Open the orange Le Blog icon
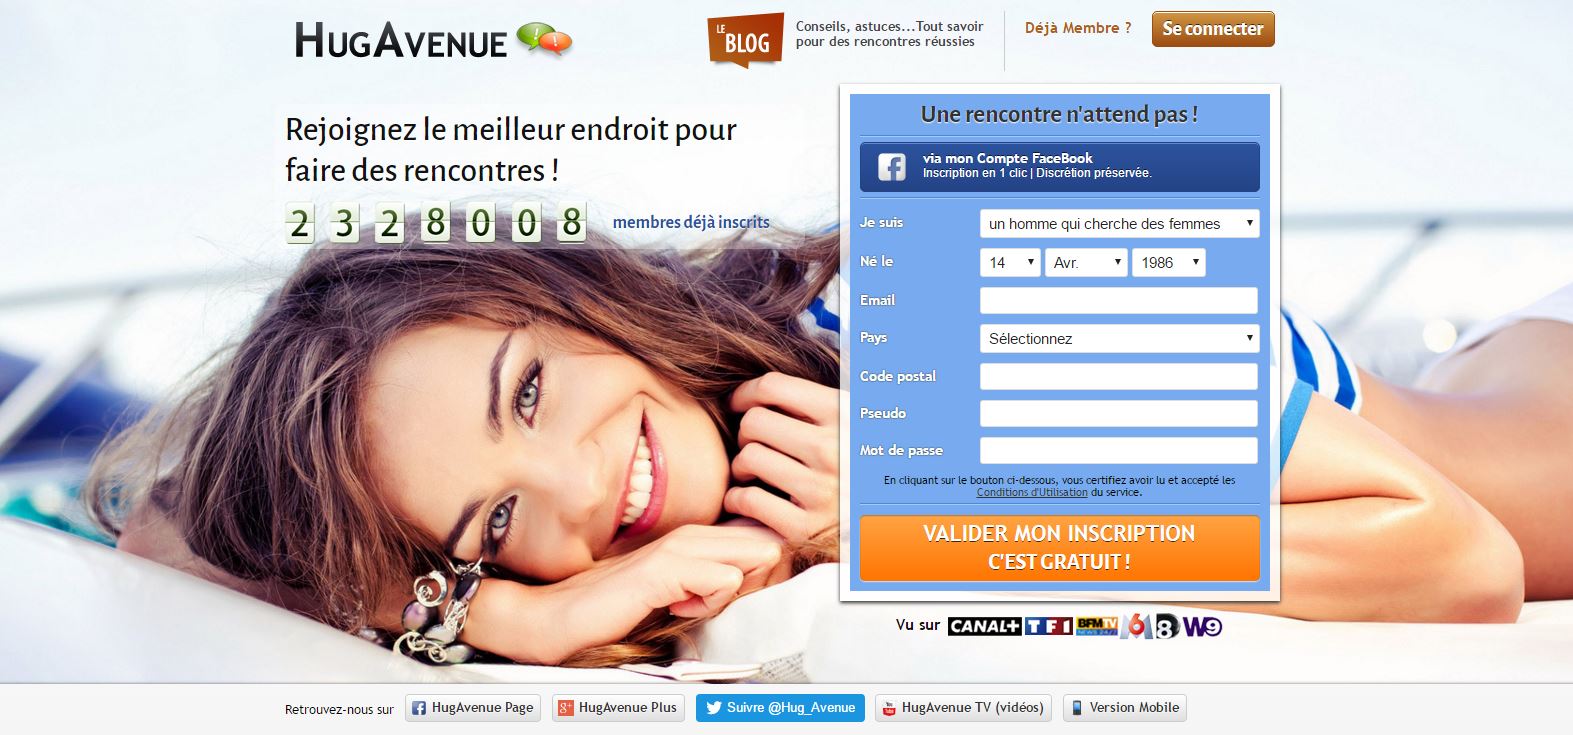Image resolution: width=1573 pixels, height=735 pixels. (745, 40)
